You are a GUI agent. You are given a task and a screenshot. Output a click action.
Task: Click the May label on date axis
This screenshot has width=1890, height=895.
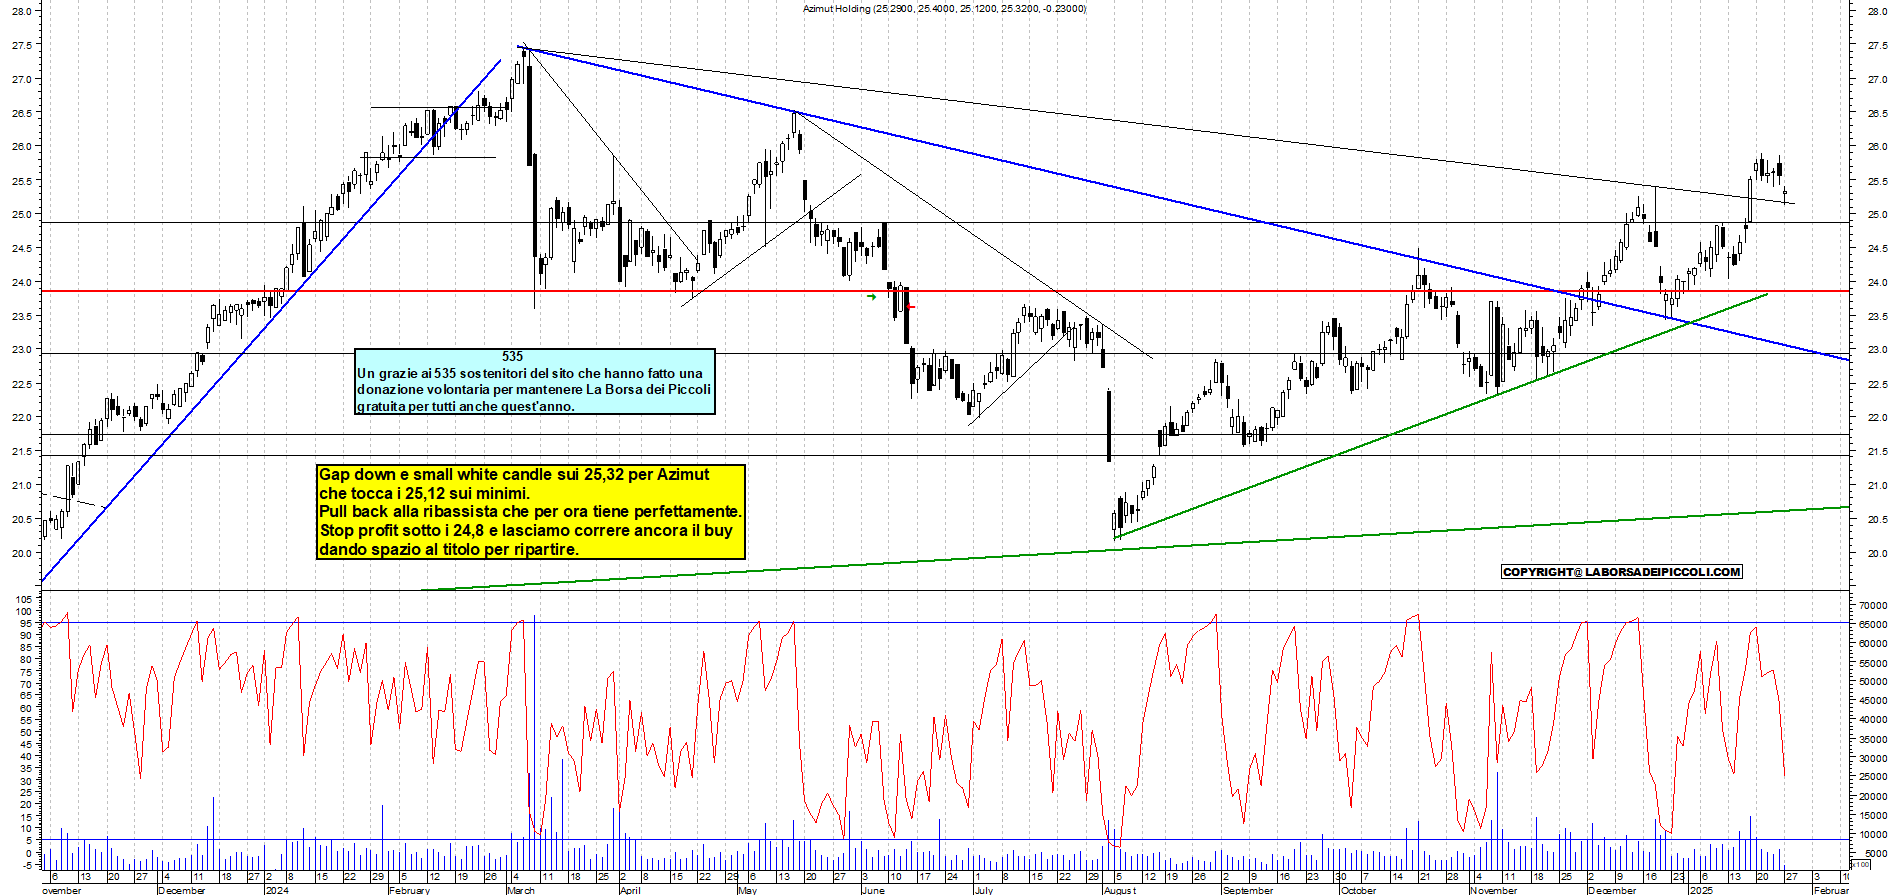[747, 890]
